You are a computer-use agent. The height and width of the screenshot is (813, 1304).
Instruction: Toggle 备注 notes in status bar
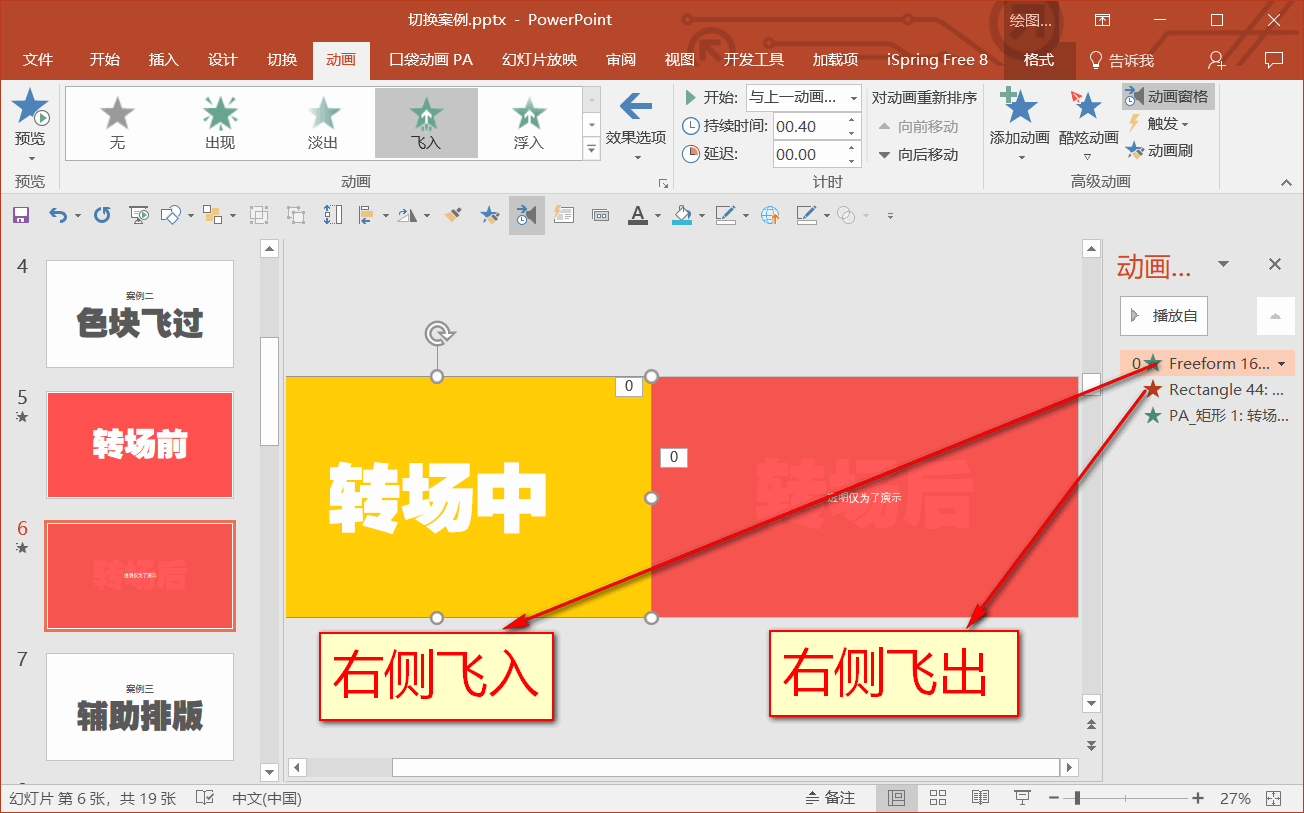830,798
